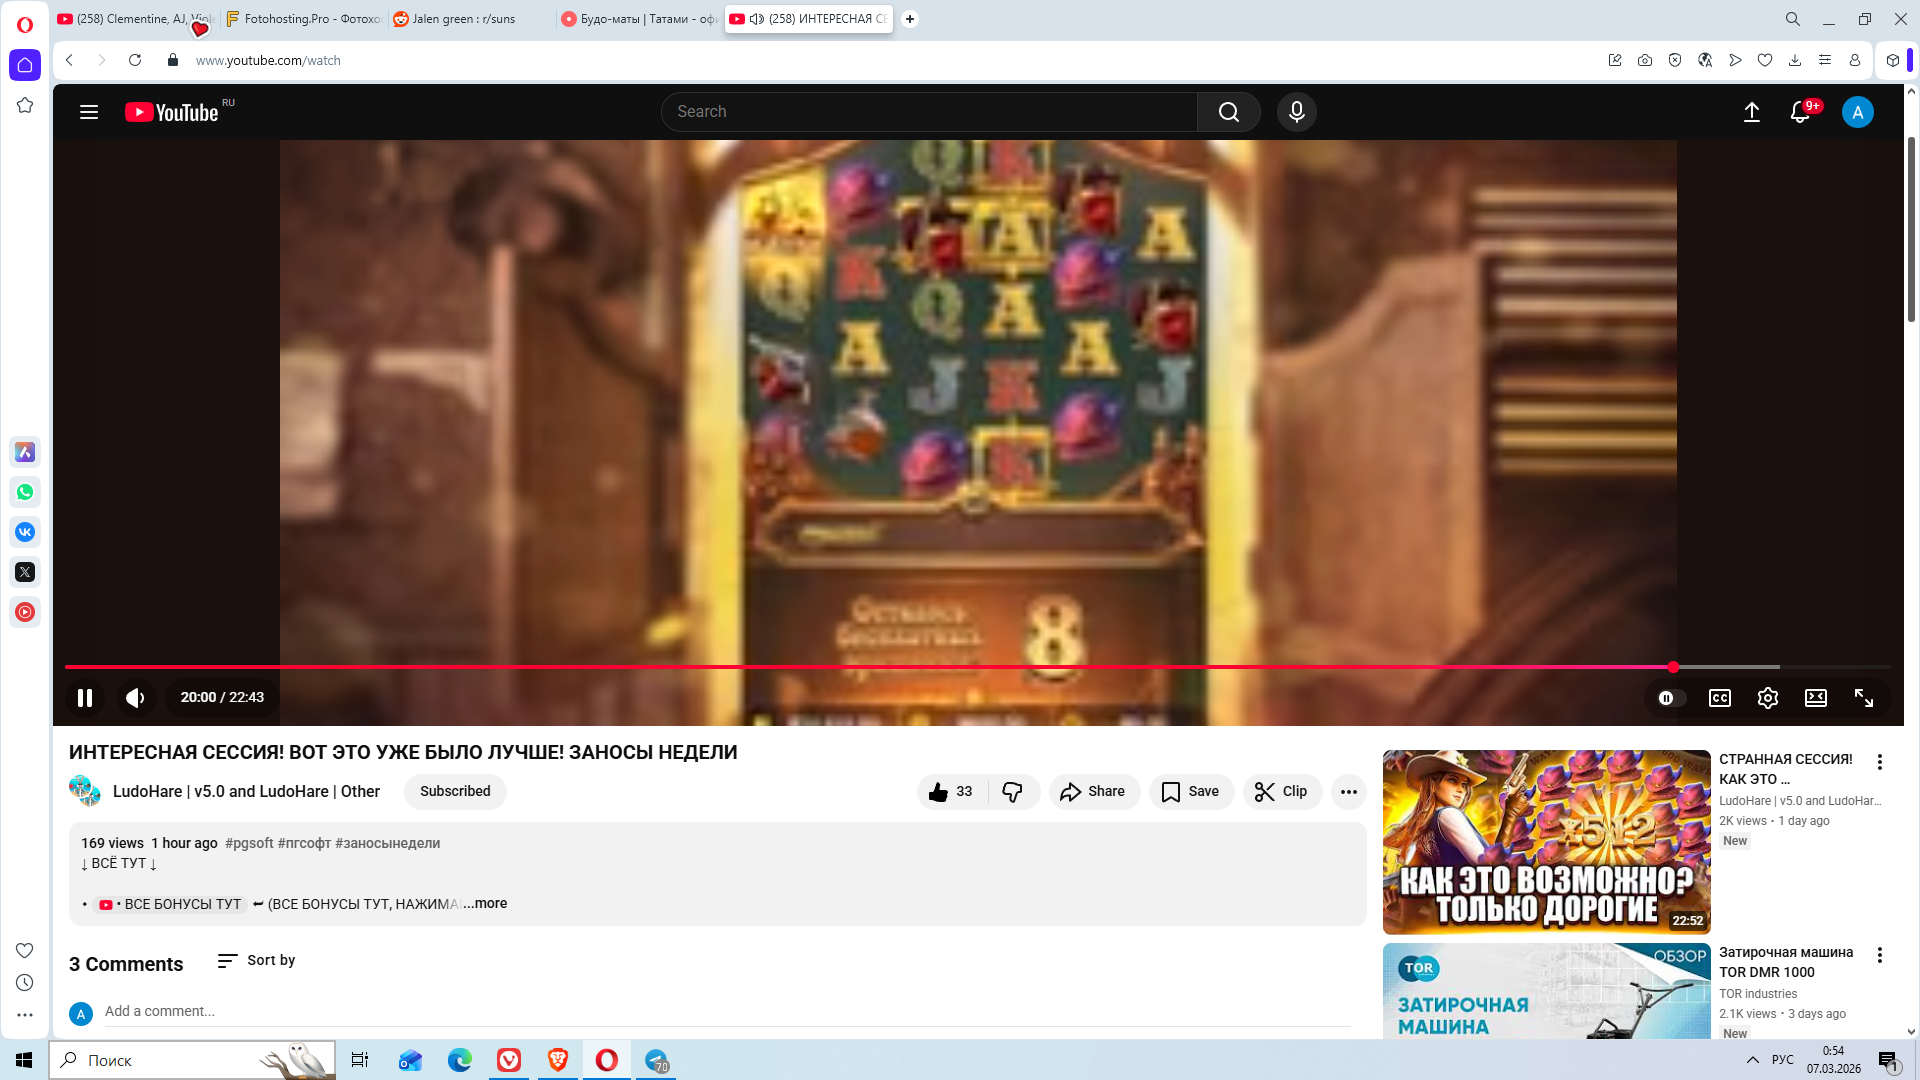The height and width of the screenshot is (1080, 1920).
Task: Click on the video progress bar
Action: (x=900, y=666)
